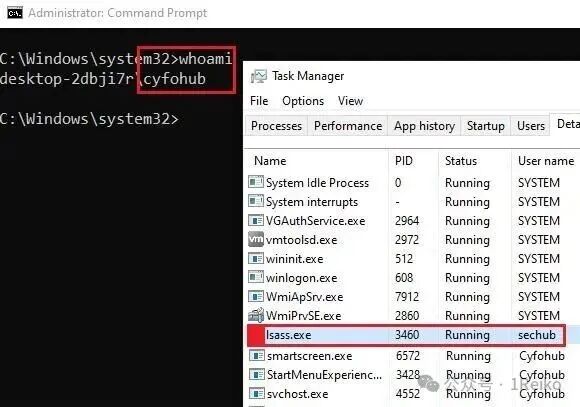The image size is (580, 407).
Task: Click the red lsass.exe icon square
Action: pos(256,335)
